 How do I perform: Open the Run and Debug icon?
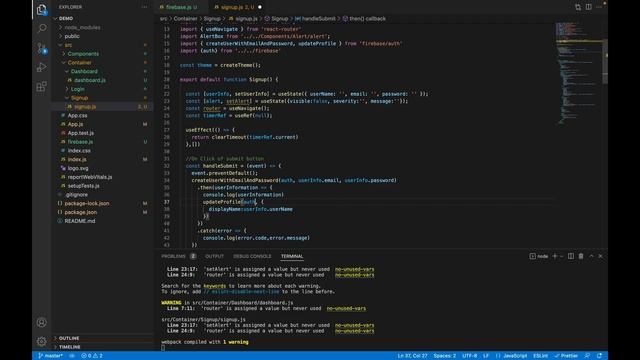[x=42, y=67]
